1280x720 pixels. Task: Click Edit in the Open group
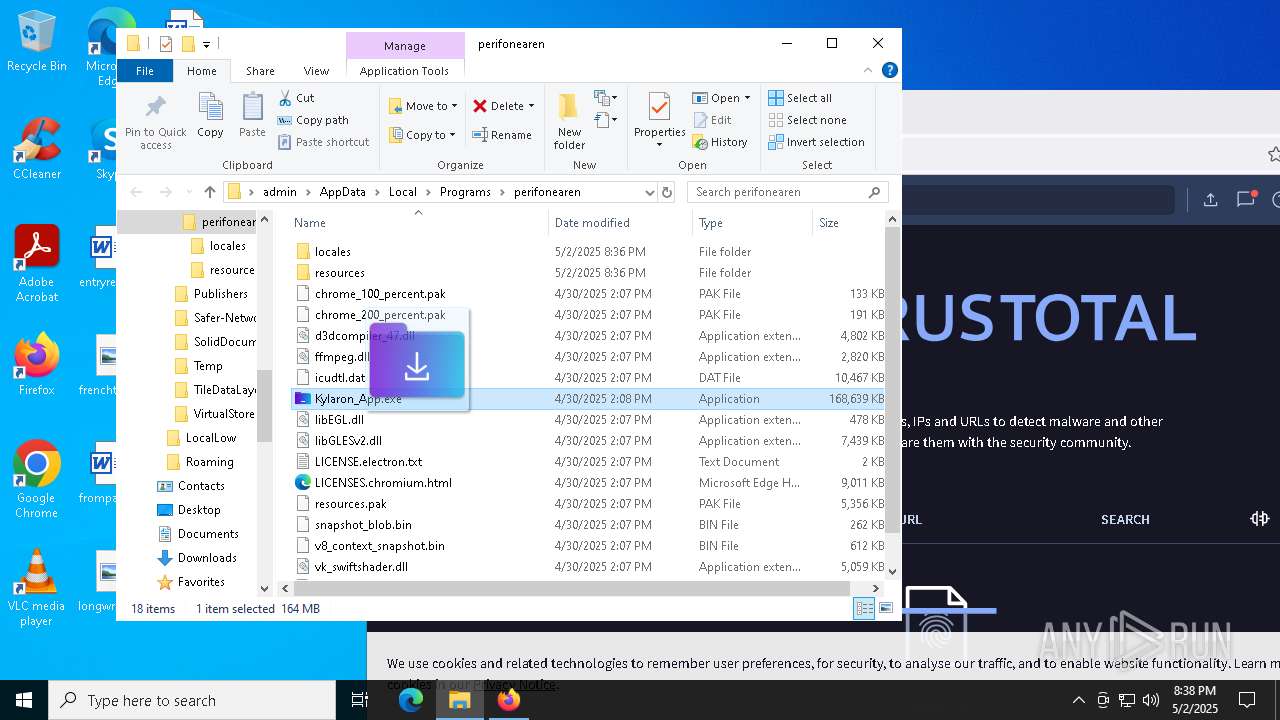pyautogui.click(x=712, y=120)
